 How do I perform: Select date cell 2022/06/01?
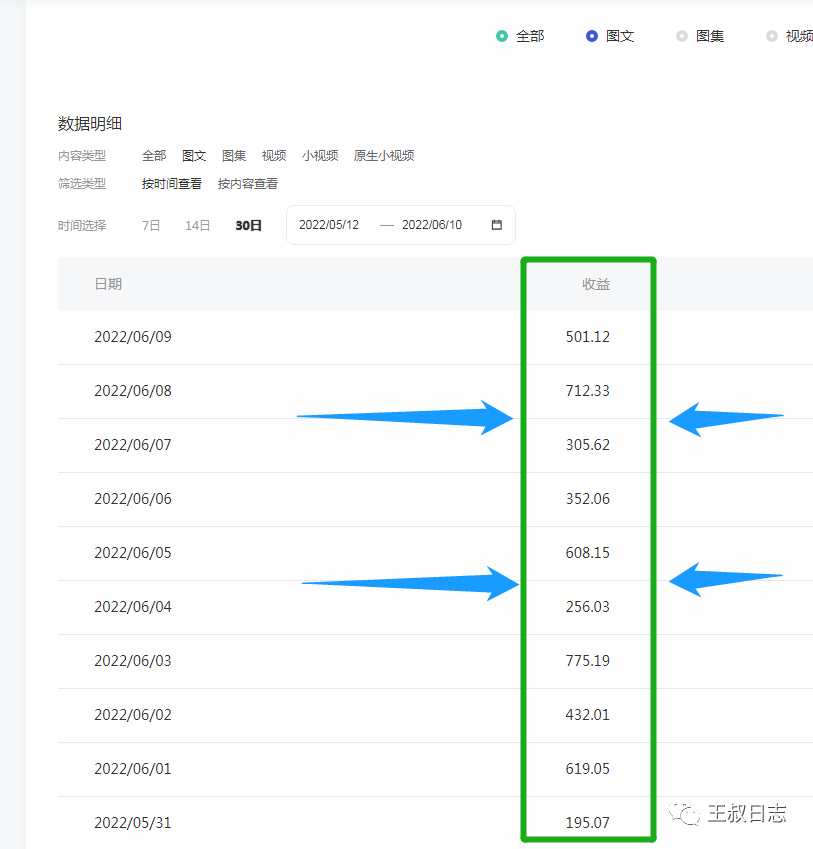point(133,769)
